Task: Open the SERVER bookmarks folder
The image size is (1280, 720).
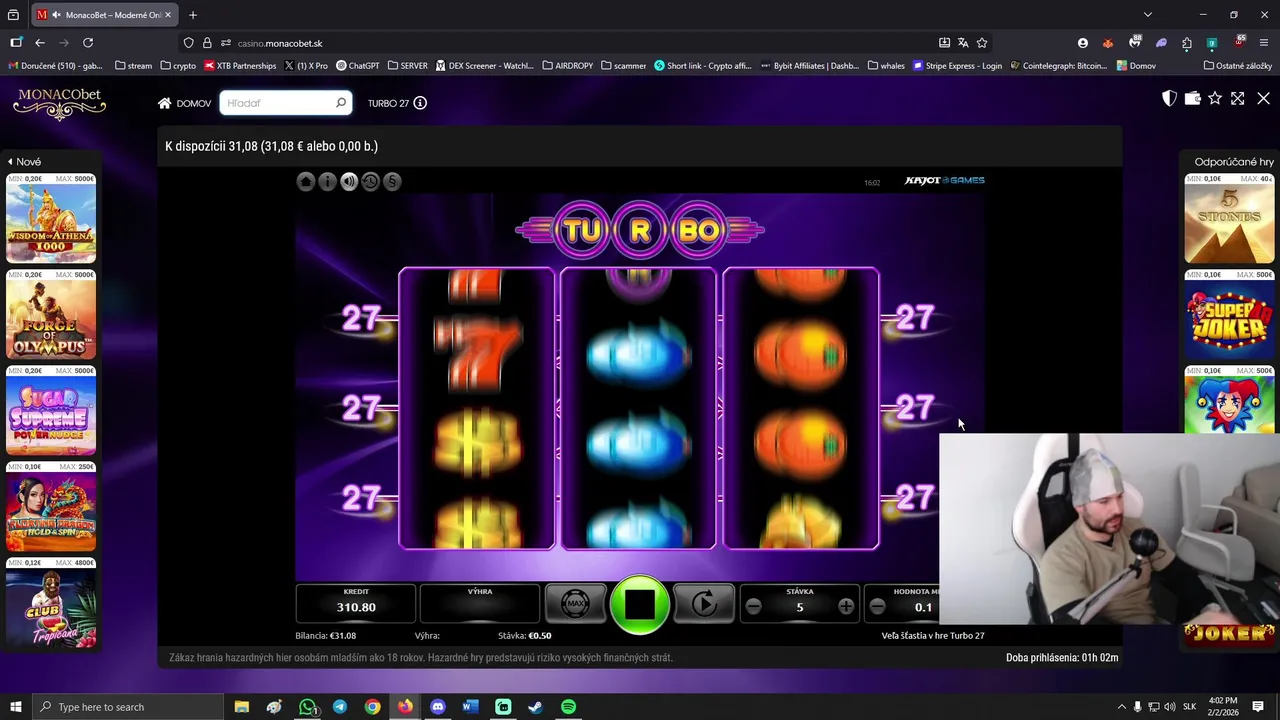Action: (x=407, y=66)
